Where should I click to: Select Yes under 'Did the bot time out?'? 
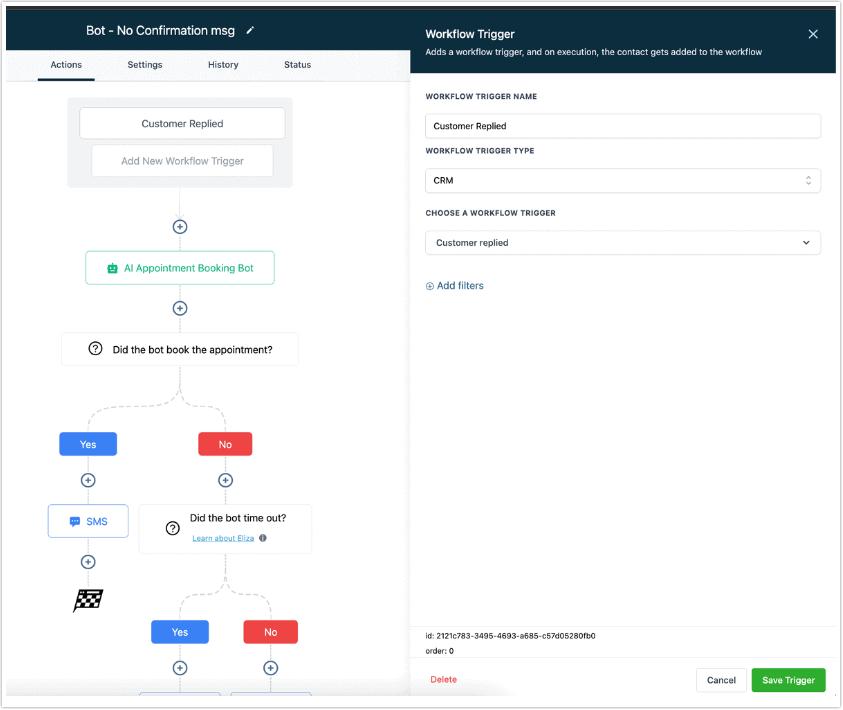180,633
